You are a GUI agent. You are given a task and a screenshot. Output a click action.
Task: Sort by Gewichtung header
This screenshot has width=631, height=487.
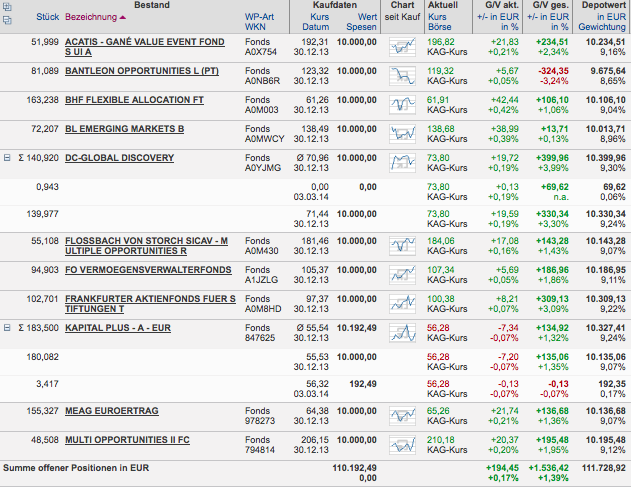(602, 27)
